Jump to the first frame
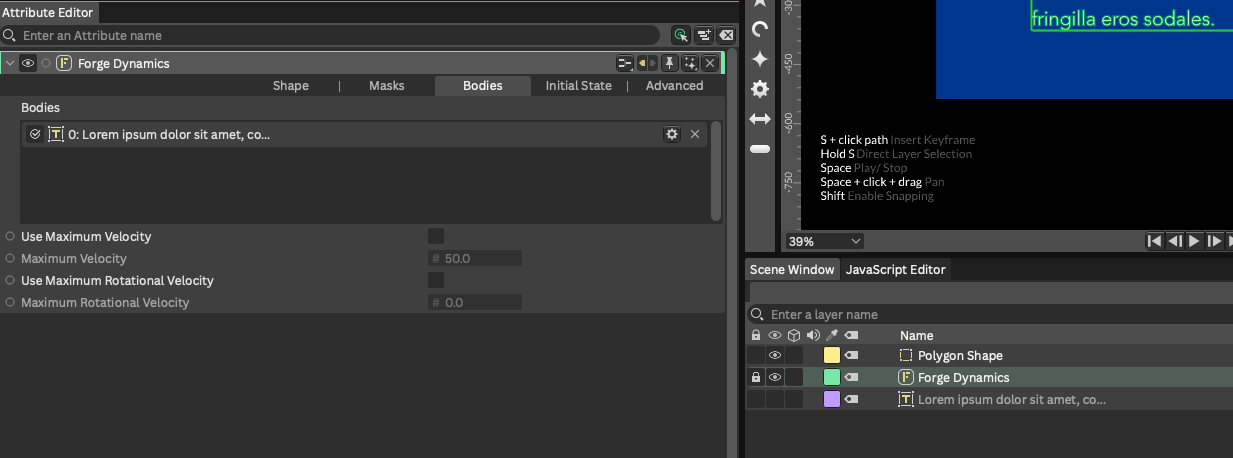Viewport: 1233px width, 458px height. pyautogui.click(x=1154, y=241)
